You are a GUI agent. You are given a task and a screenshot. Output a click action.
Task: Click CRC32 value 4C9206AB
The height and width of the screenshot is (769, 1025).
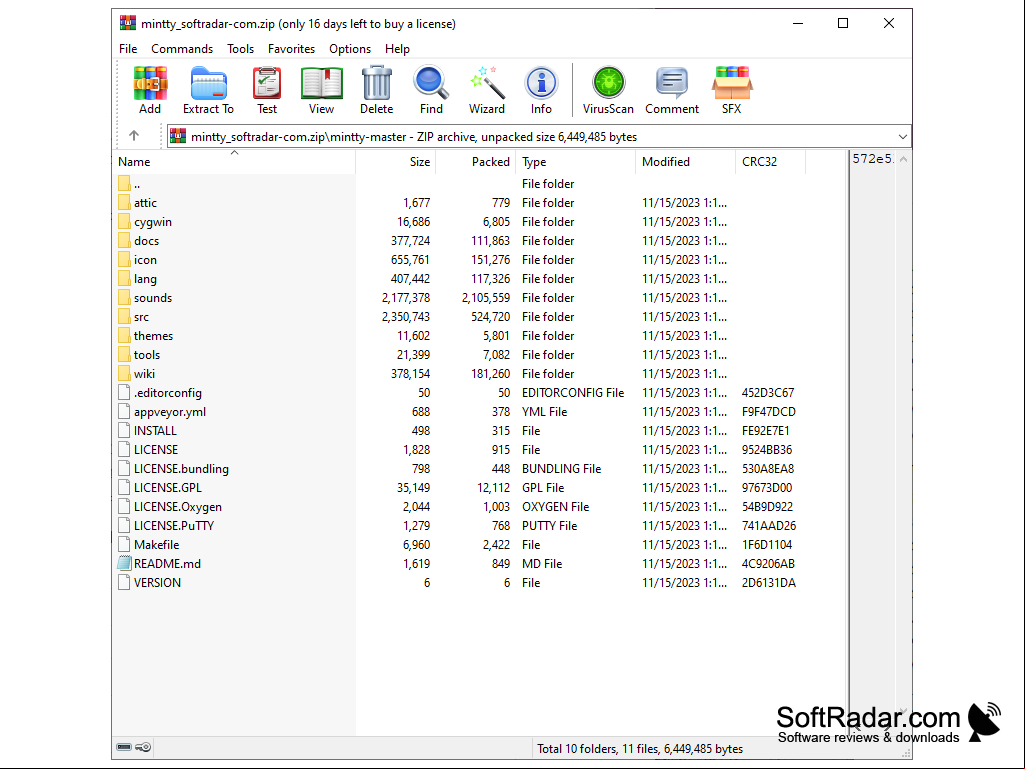coord(768,563)
